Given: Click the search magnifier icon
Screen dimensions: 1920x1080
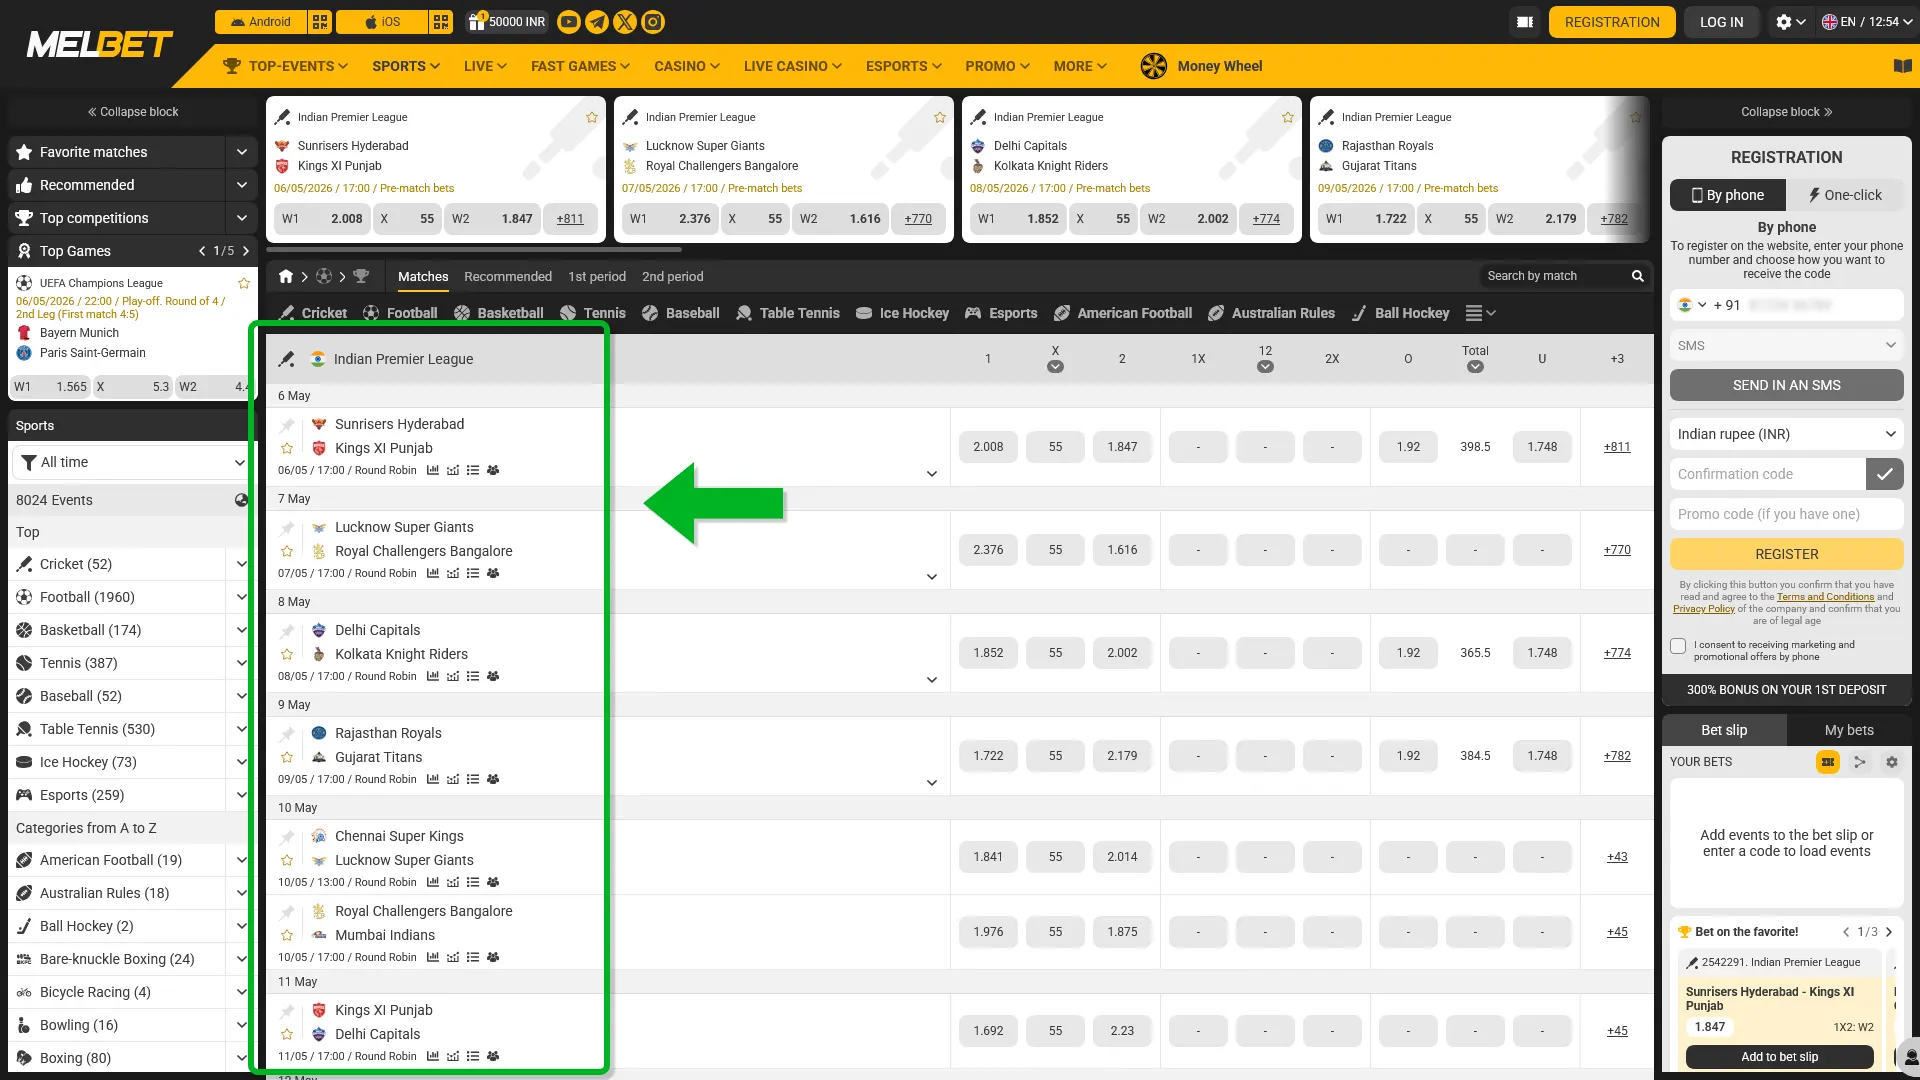Looking at the screenshot, I should coord(1637,276).
